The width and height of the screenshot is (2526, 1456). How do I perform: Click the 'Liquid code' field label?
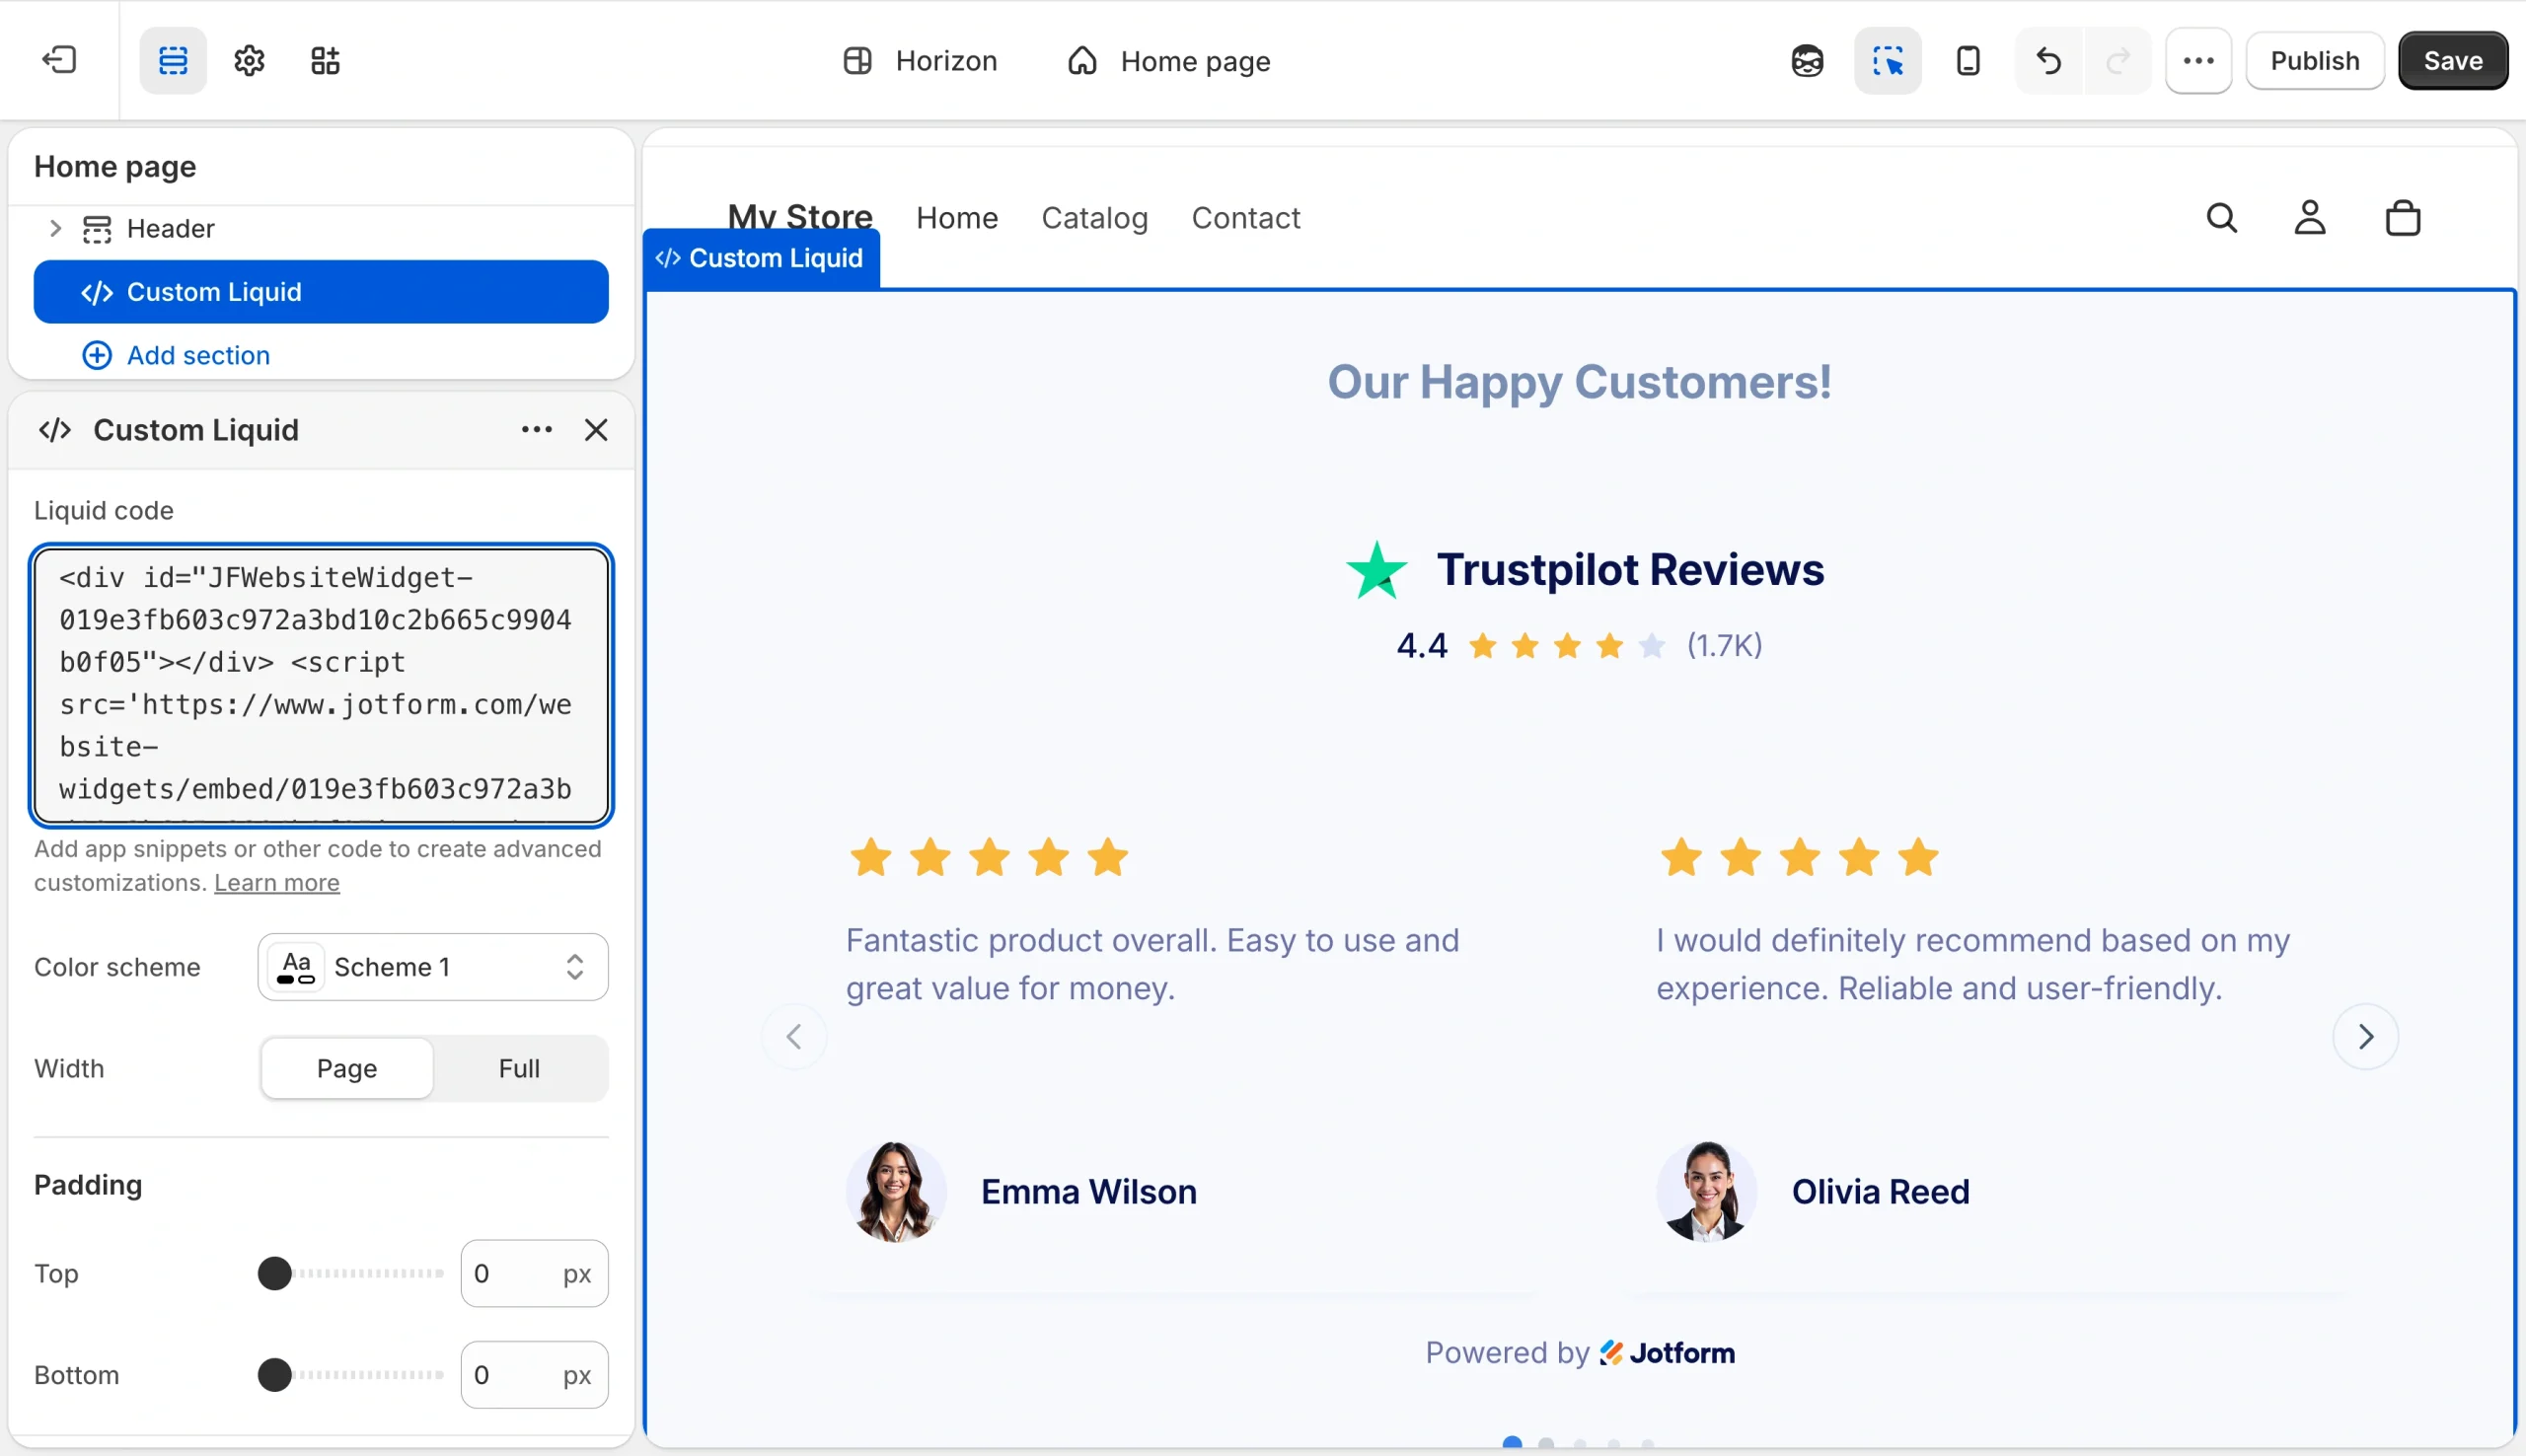pos(104,511)
